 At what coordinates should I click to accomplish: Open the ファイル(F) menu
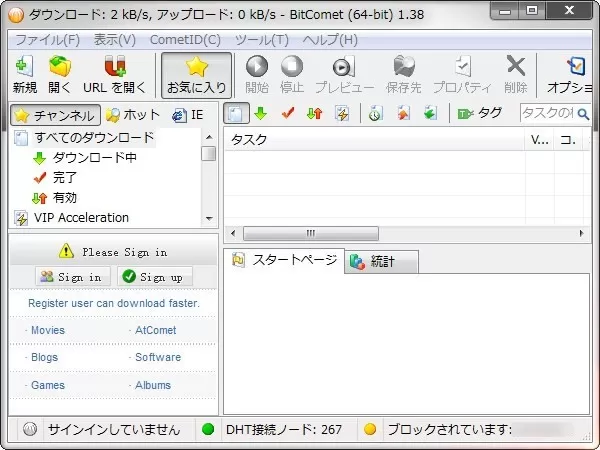click(47, 40)
